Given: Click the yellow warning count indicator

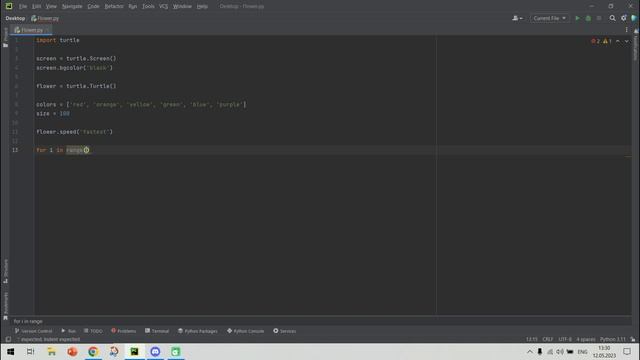Looking at the screenshot, I should pos(607,41).
